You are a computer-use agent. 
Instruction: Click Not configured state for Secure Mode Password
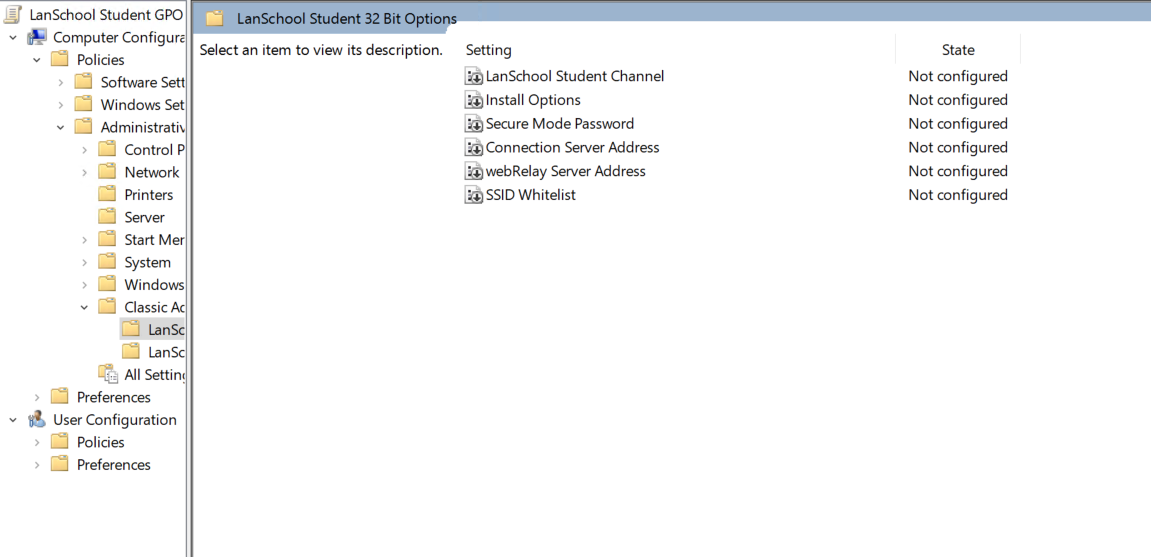pyautogui.click(x=958, y=124)
